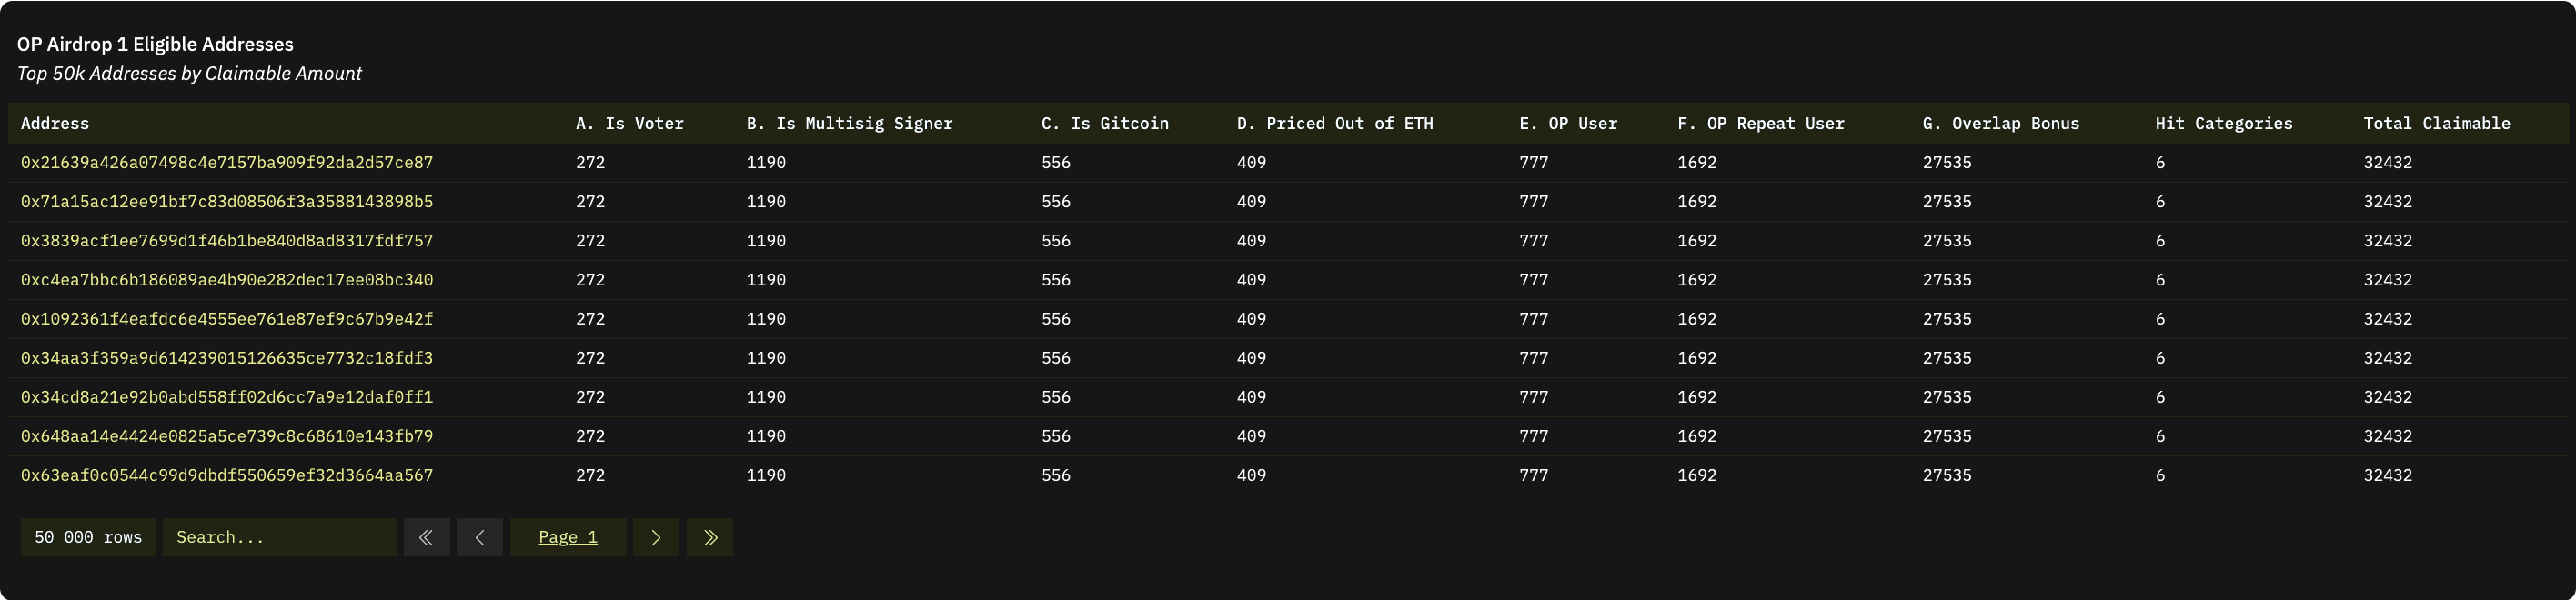This screenshot has width=2576, height=600.
Task: Focus the Search input field
Action: click(279, 537)
